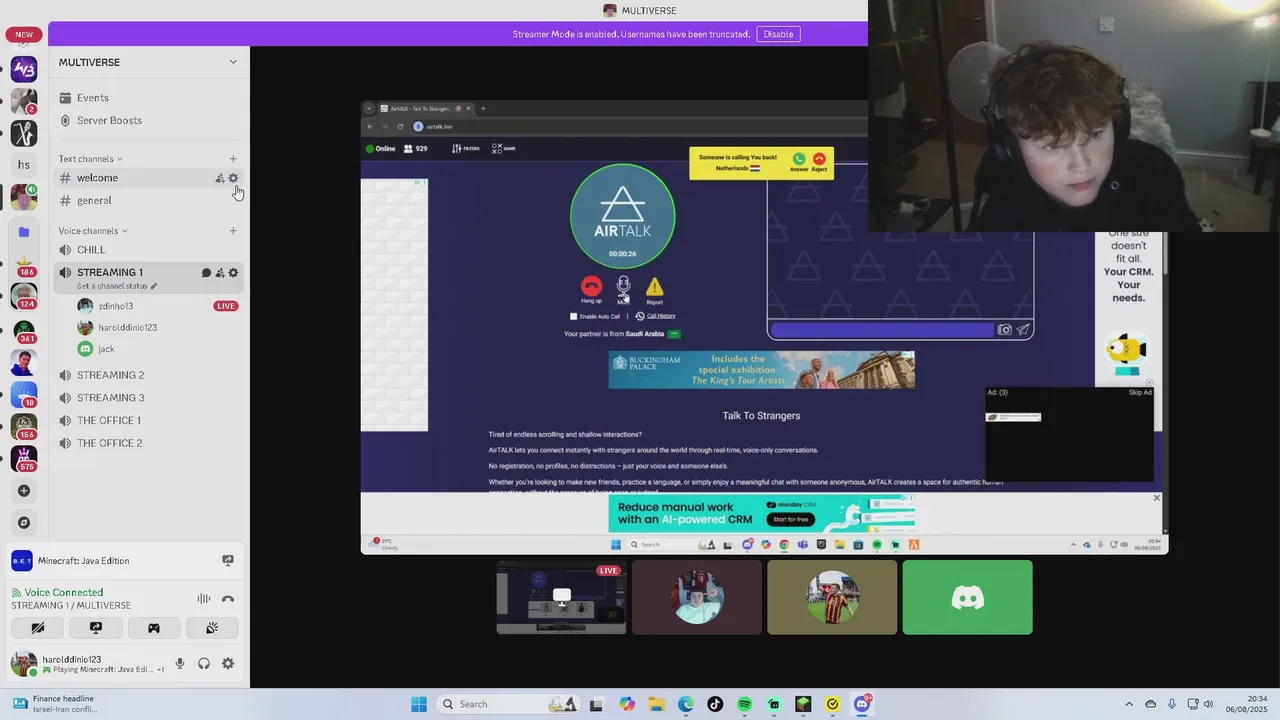Turn on camera in voice panel
1280x720 pixels.
pyautogui.click(x=38, y=628)
